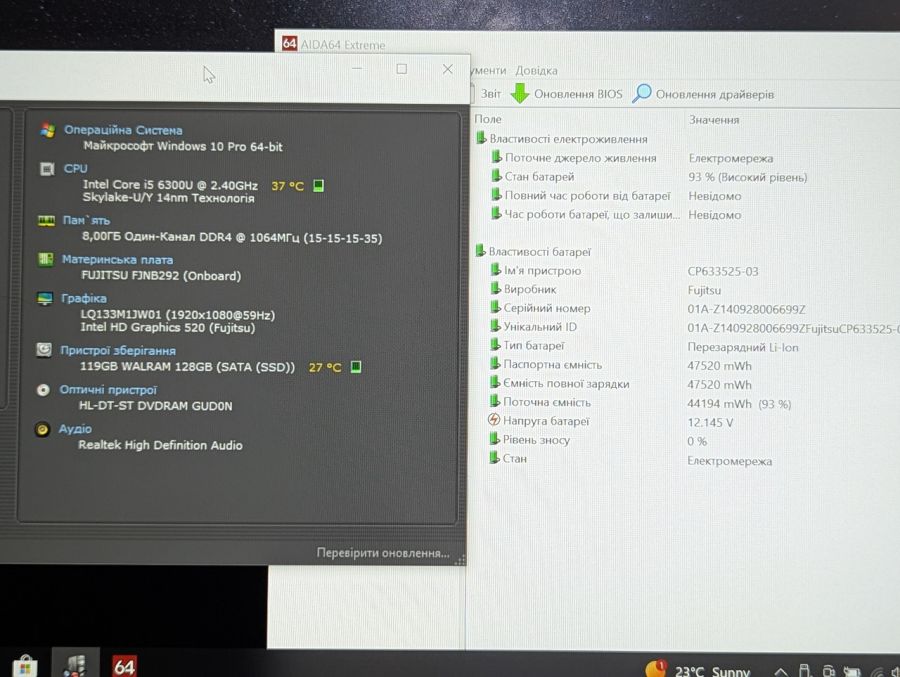Click the storage temperature 27 °C value
The image size is (900, 677).
(325, 367)
